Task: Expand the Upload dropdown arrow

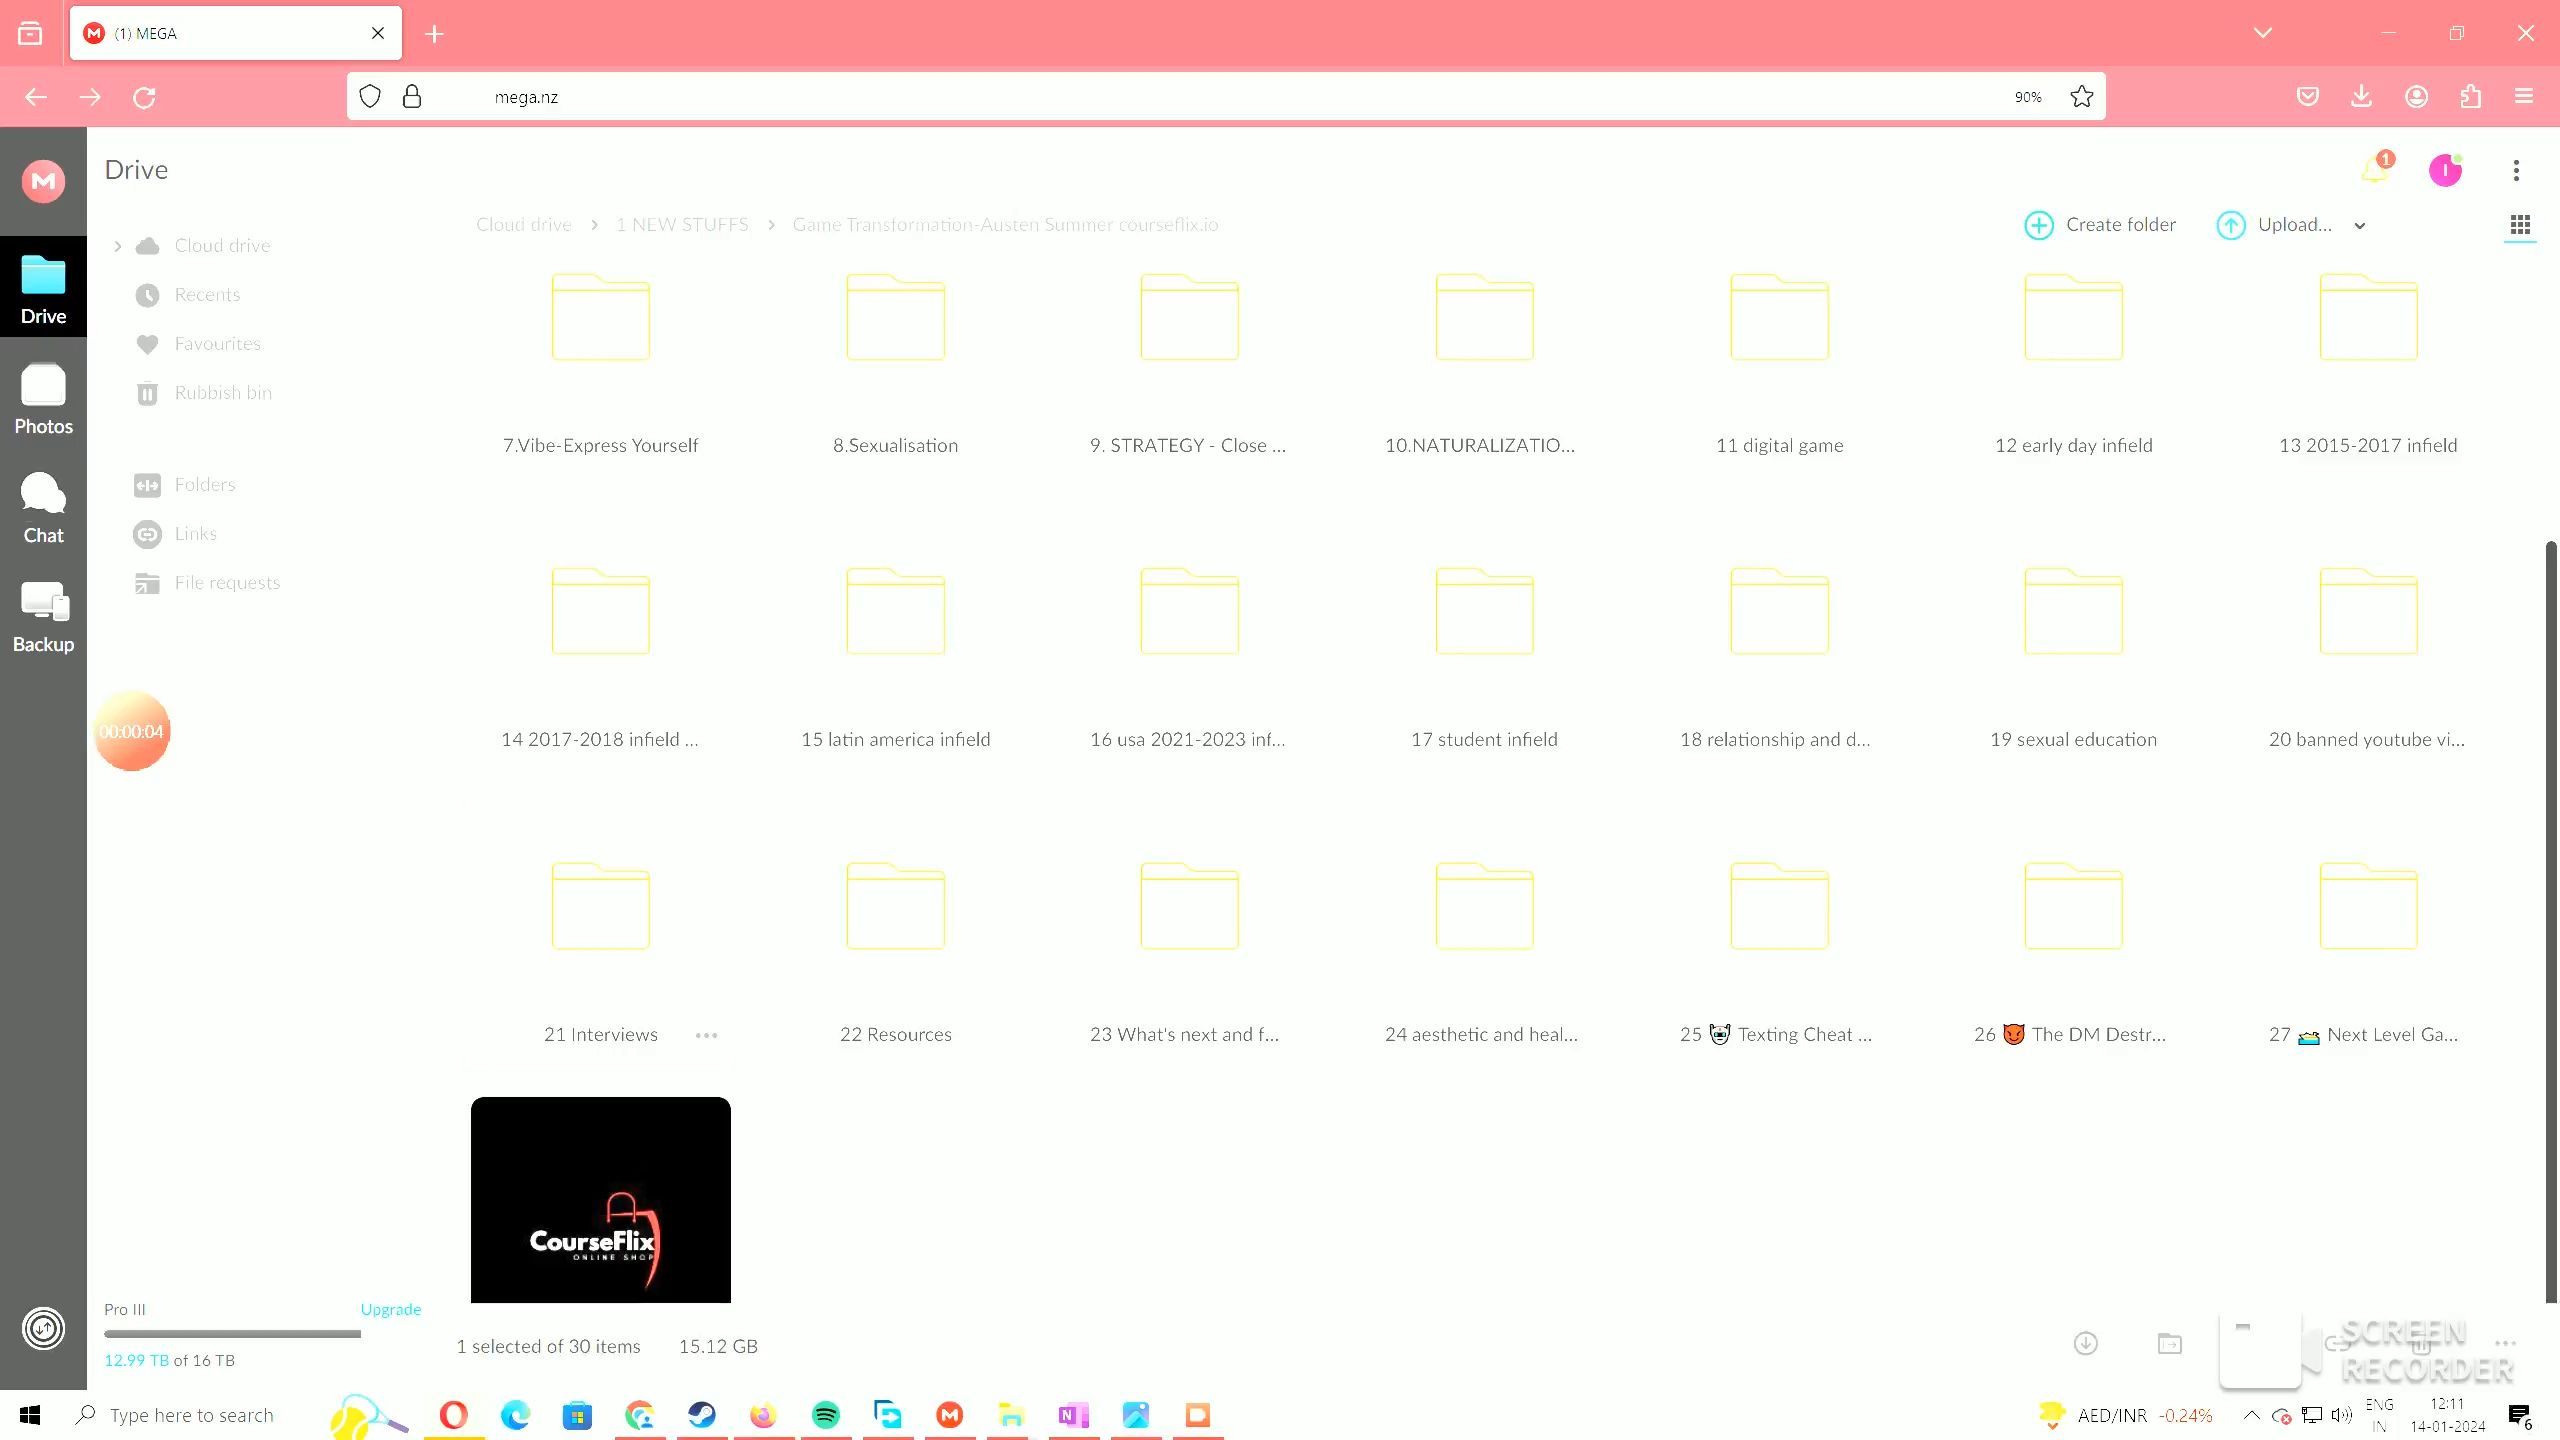Action: pyautogui.click(x=2360, y=226)
